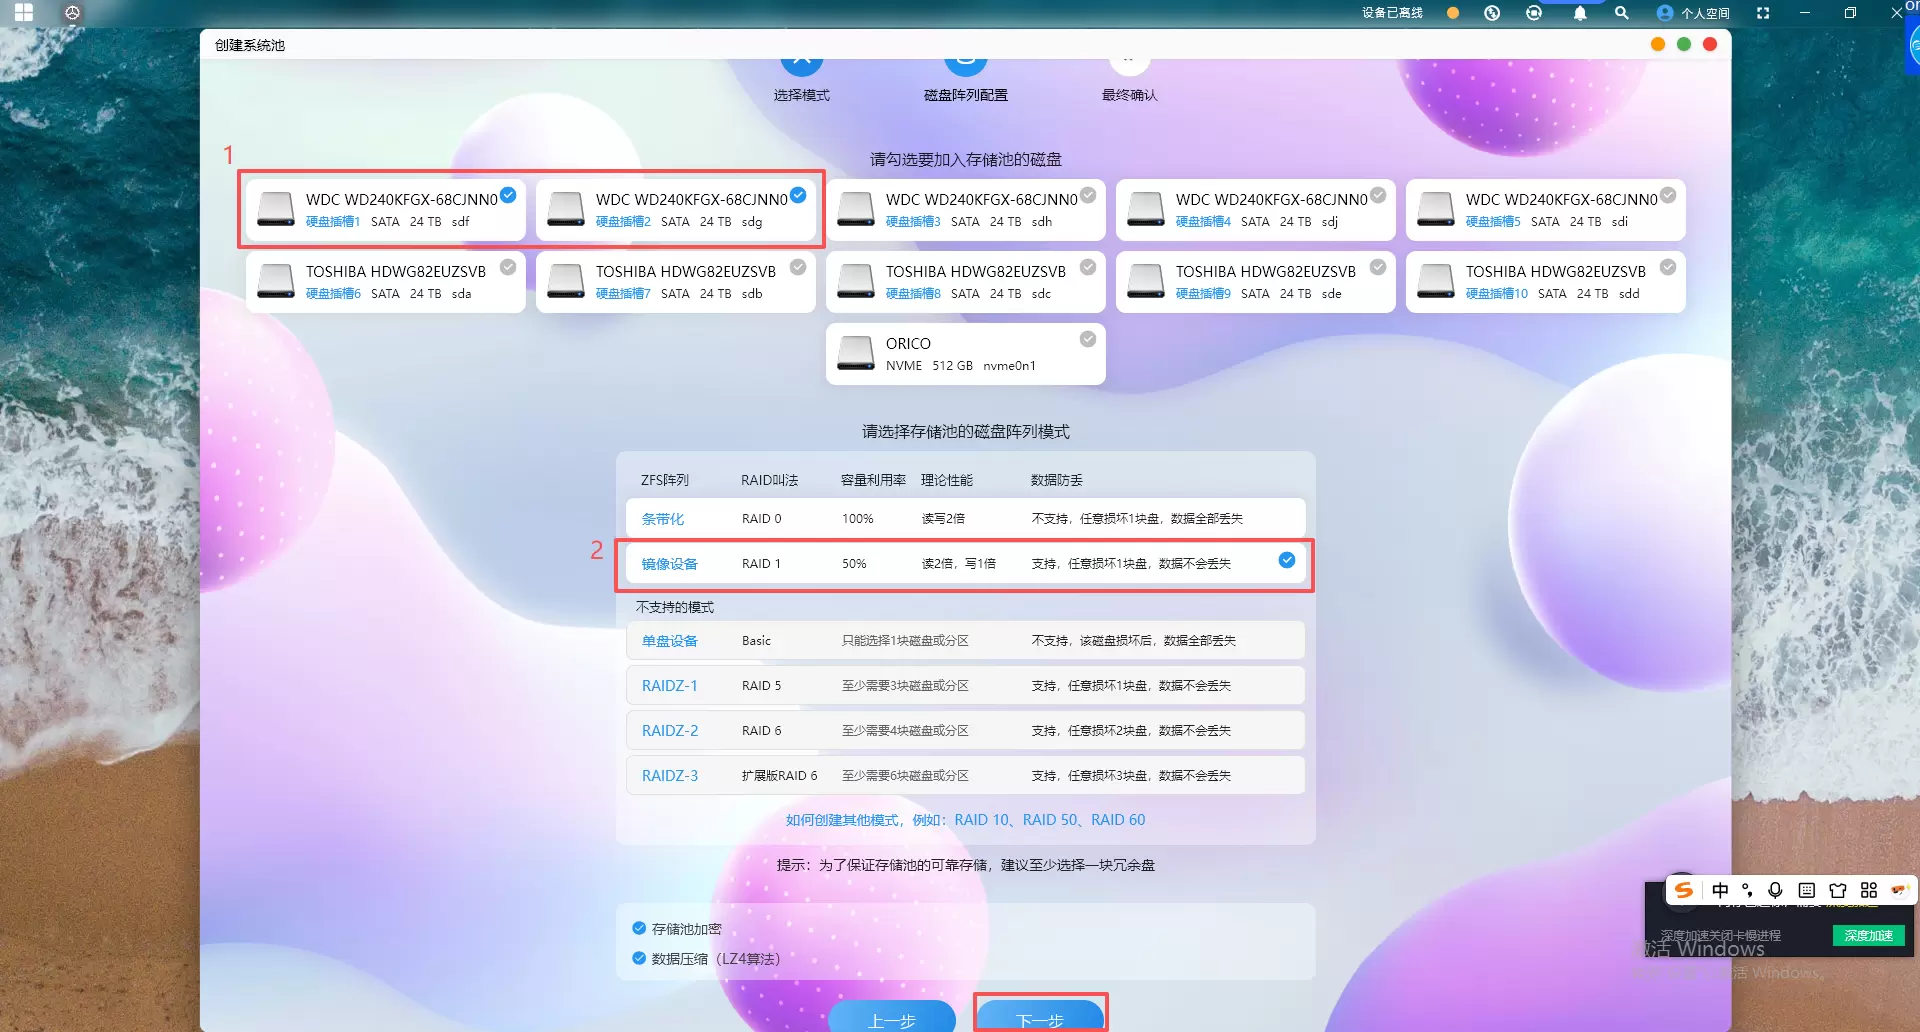Select the 条带化 RAID 0 mode row
Screen dimensions: 1920x1032
965,518
